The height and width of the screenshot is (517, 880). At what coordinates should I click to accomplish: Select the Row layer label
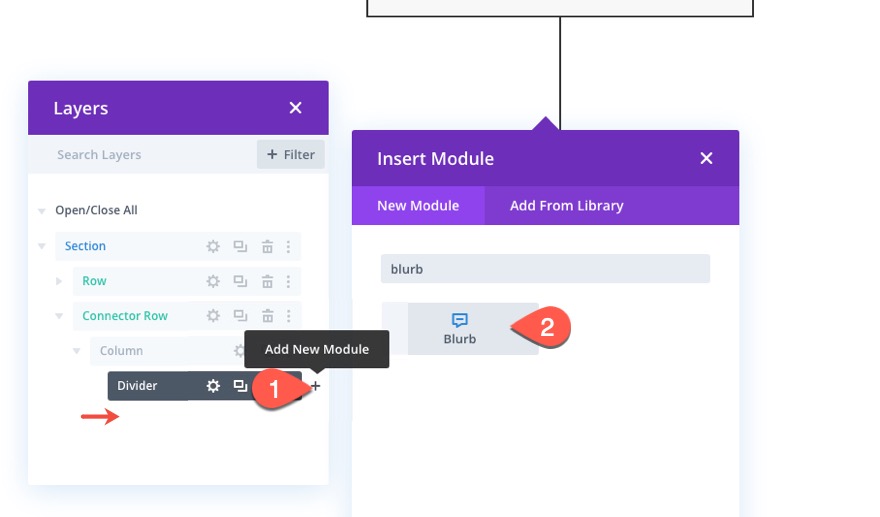[x=94, y=281]
